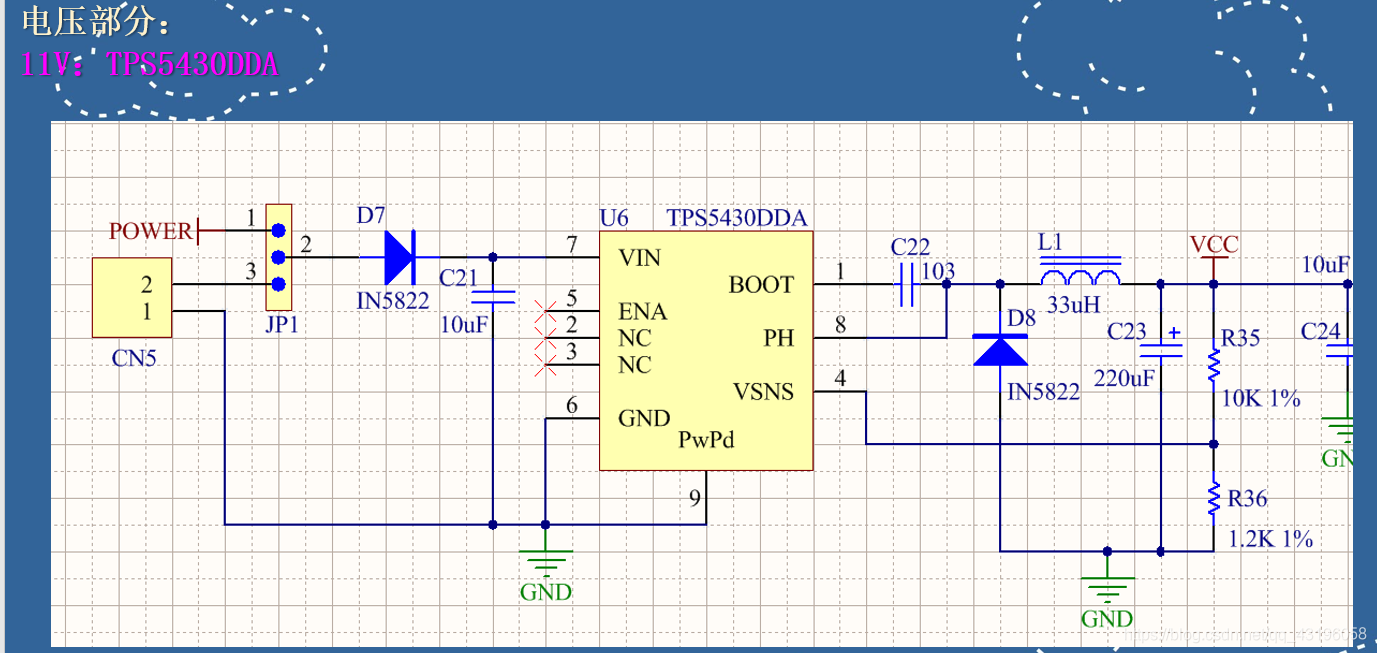Screen dimensions: 1377x653
Task: Click the '33uH' inductor value
Action: [x=1074, y=305]
